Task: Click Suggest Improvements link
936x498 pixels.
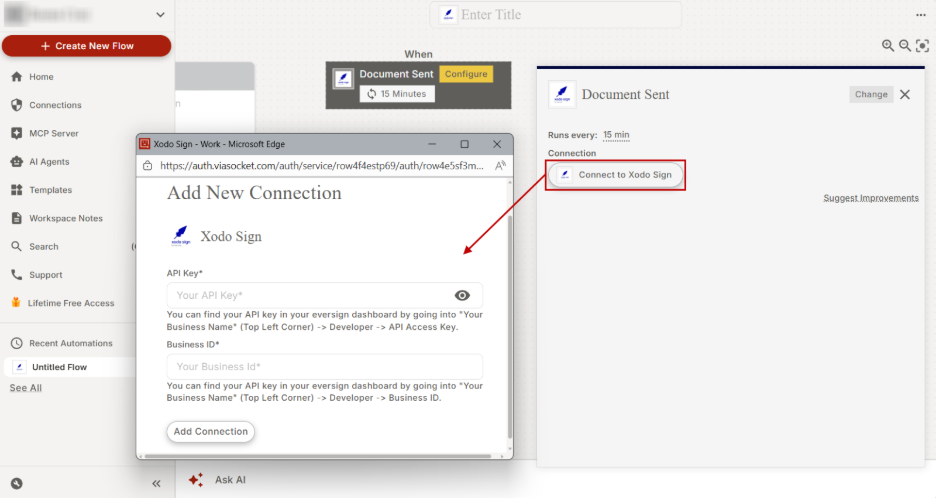Action: pyautogui.click(x=871, y=198)
